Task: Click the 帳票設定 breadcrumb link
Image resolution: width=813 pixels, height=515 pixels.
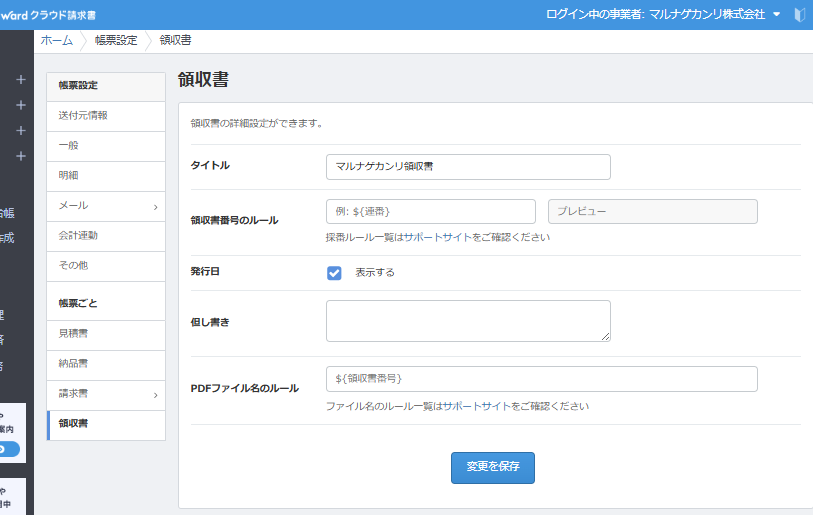Action: coord(116,40)
